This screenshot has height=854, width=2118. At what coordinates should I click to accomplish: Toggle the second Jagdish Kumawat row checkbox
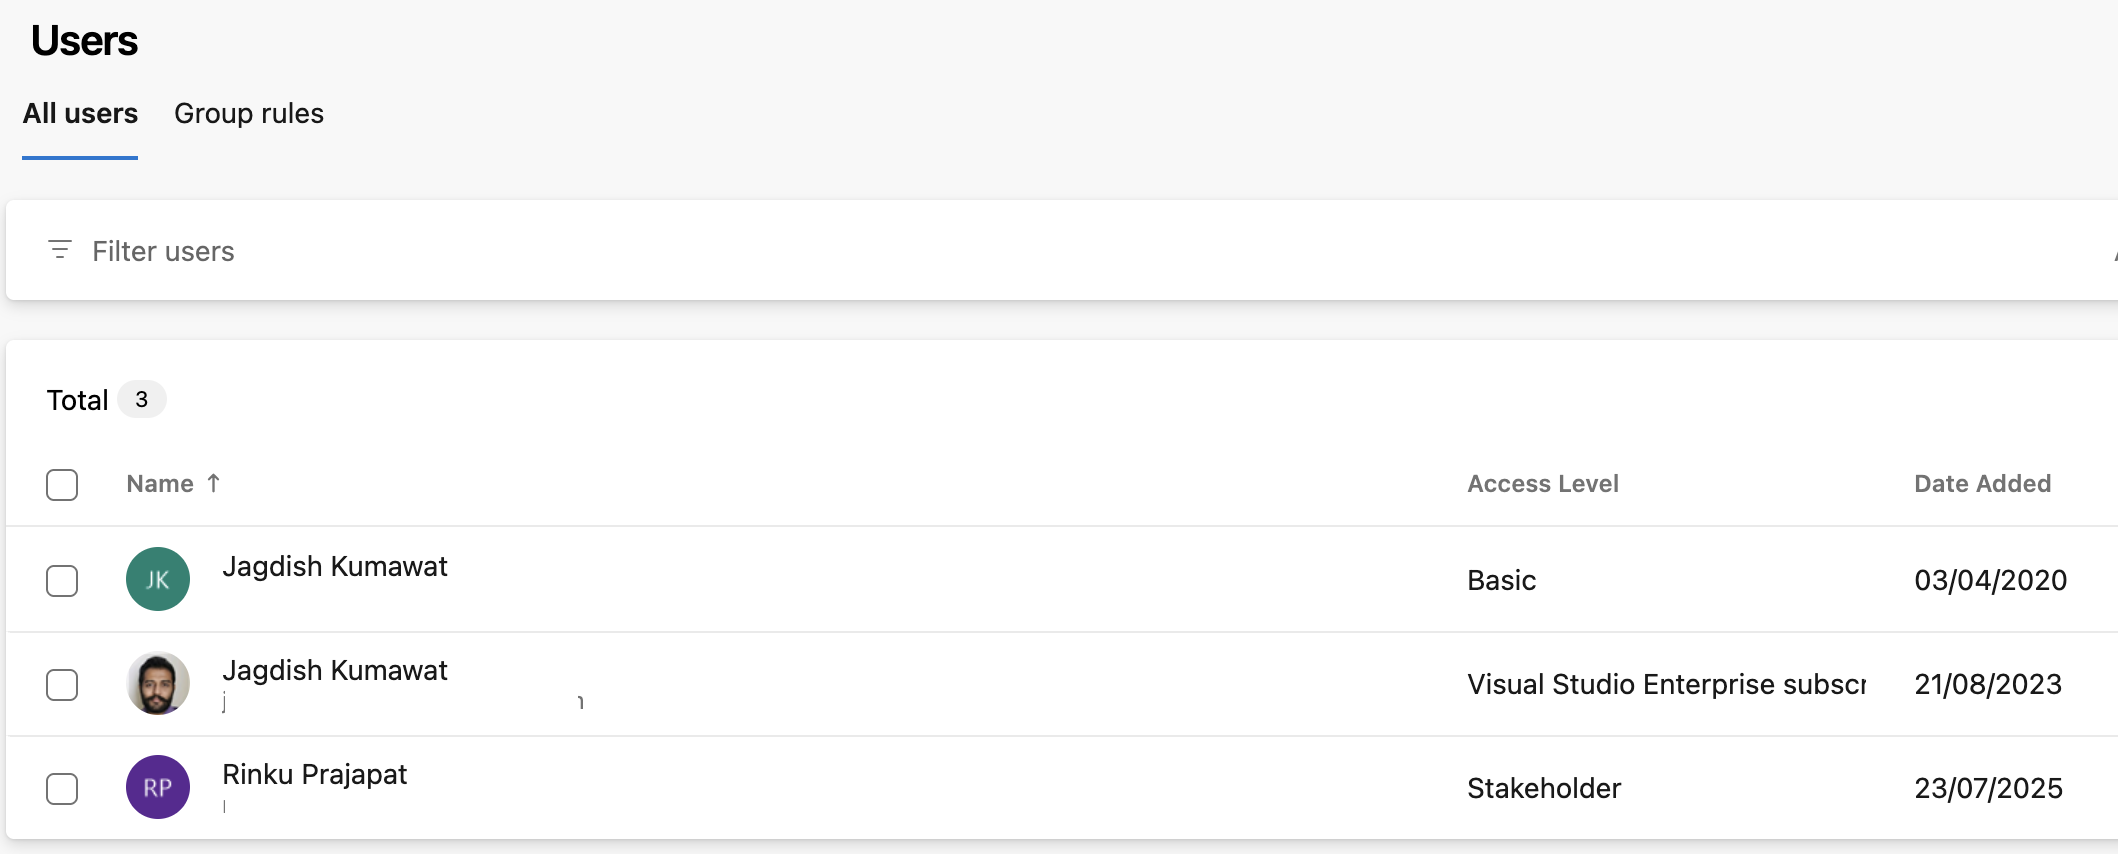(x=62, y=684)
